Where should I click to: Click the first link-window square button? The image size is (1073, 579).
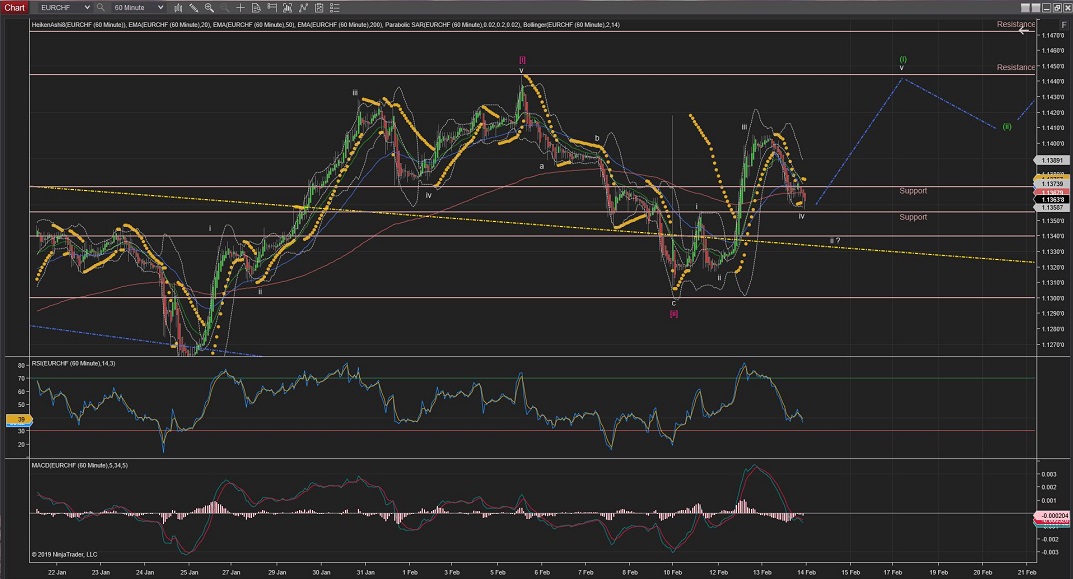(x=1025, y=8)
